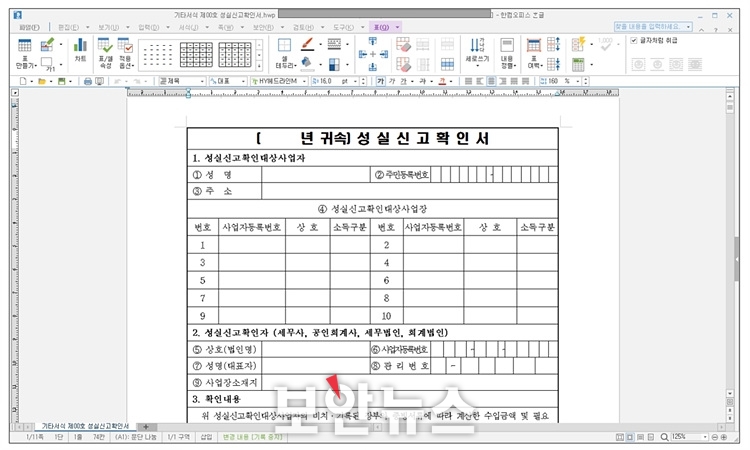Viewport: 750px width, 450px height.
Task: Insert a row below icon
Action: (x=373, y=66)
